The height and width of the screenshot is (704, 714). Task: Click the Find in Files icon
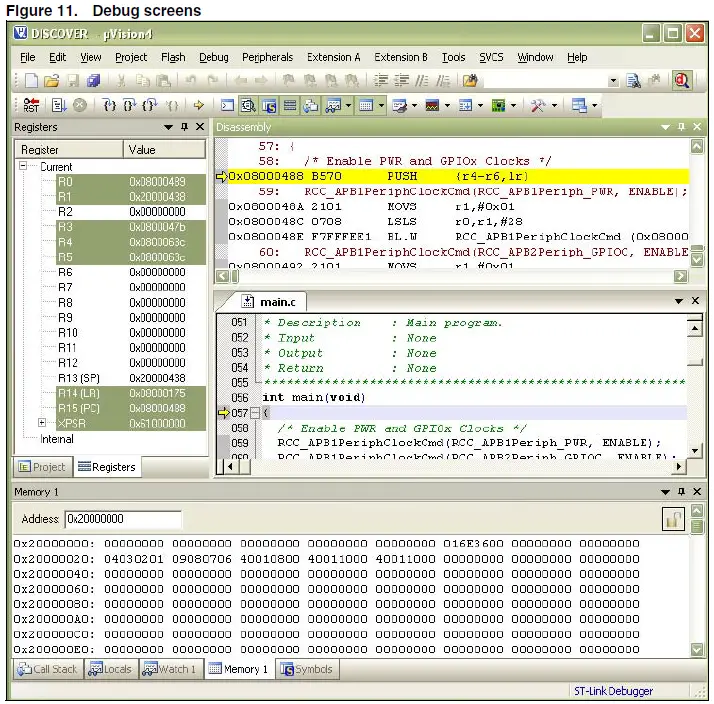click(x=633, y=81)
